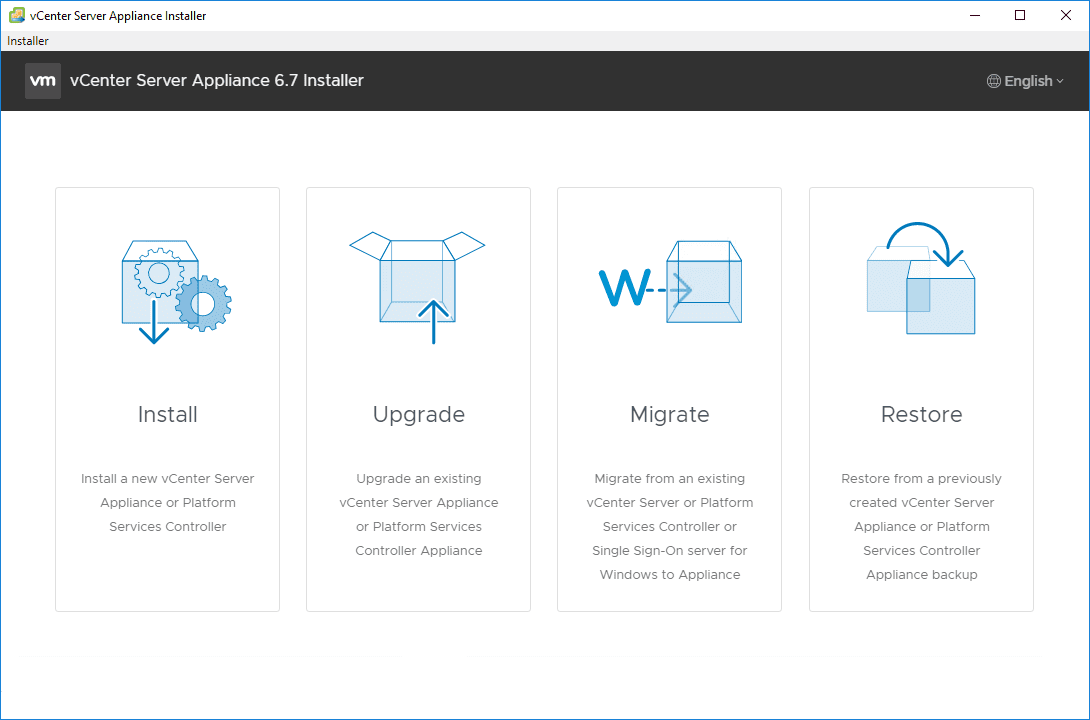This screenshot has width=1090, height=720.
Task: Click the VMware vm logo
Action: 42,80
